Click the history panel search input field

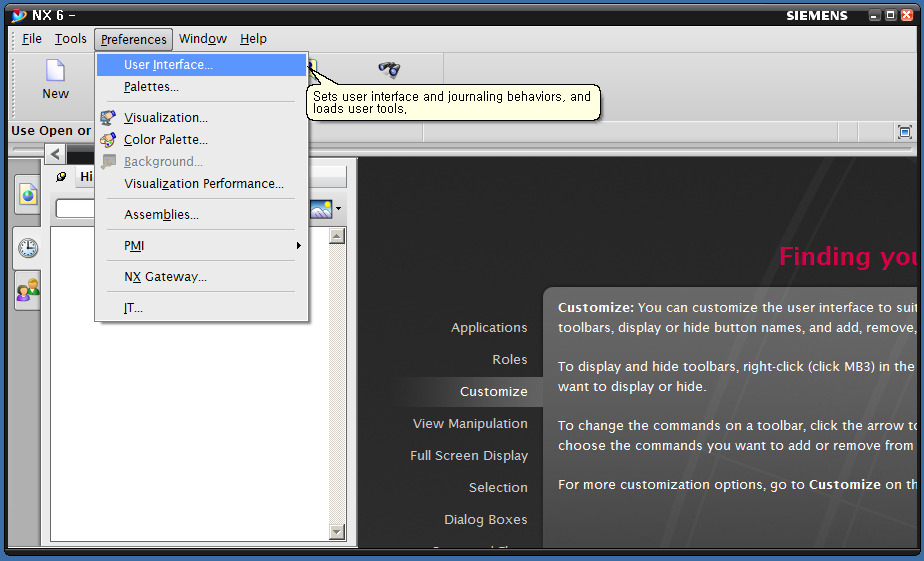(75, 208)
